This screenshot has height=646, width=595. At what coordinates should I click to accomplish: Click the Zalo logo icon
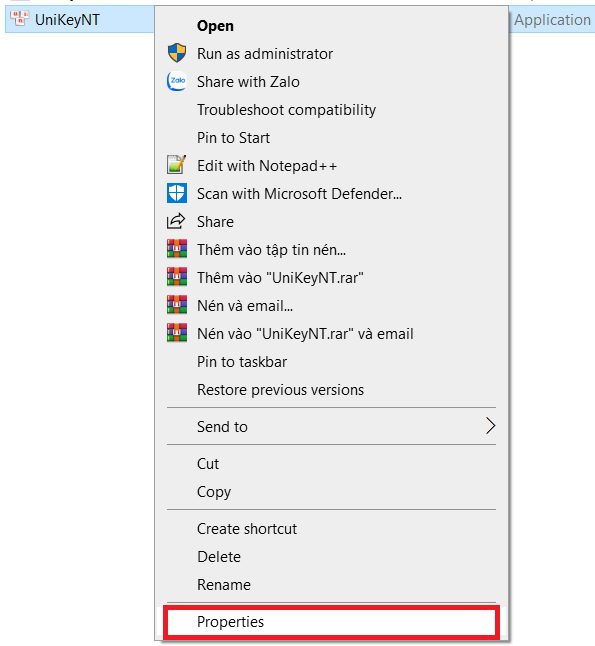pyautogui.click(x=177, y=82)
